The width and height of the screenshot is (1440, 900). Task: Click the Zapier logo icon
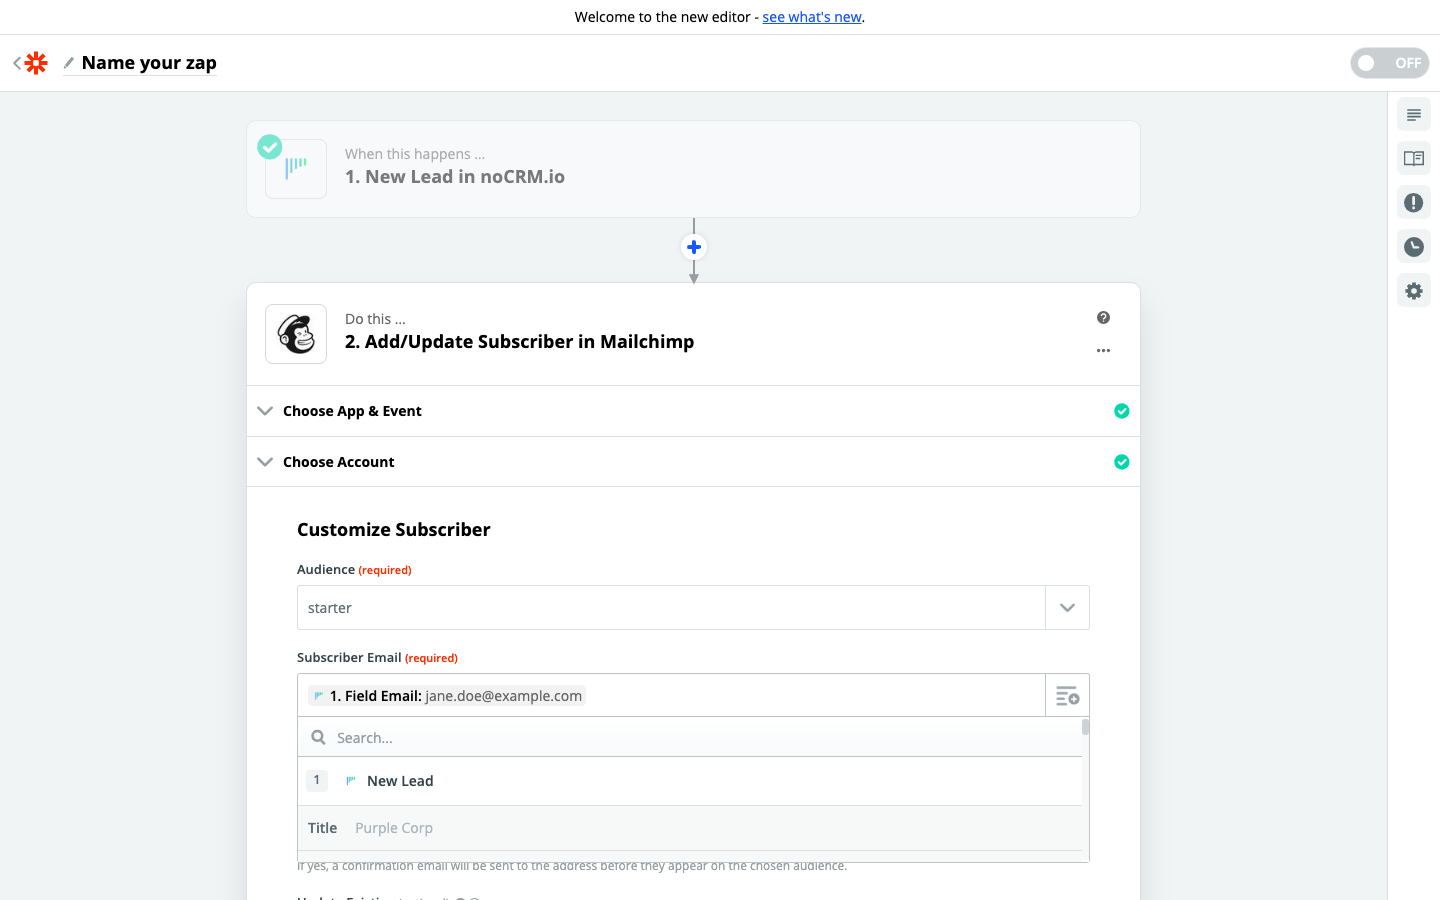[x=36, y=63]
